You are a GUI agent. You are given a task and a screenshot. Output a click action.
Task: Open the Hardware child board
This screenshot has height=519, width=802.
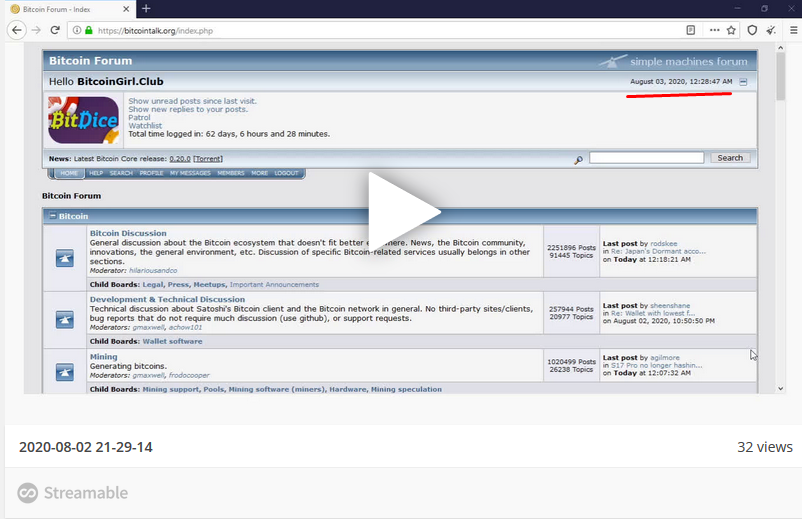pos(347,390)
